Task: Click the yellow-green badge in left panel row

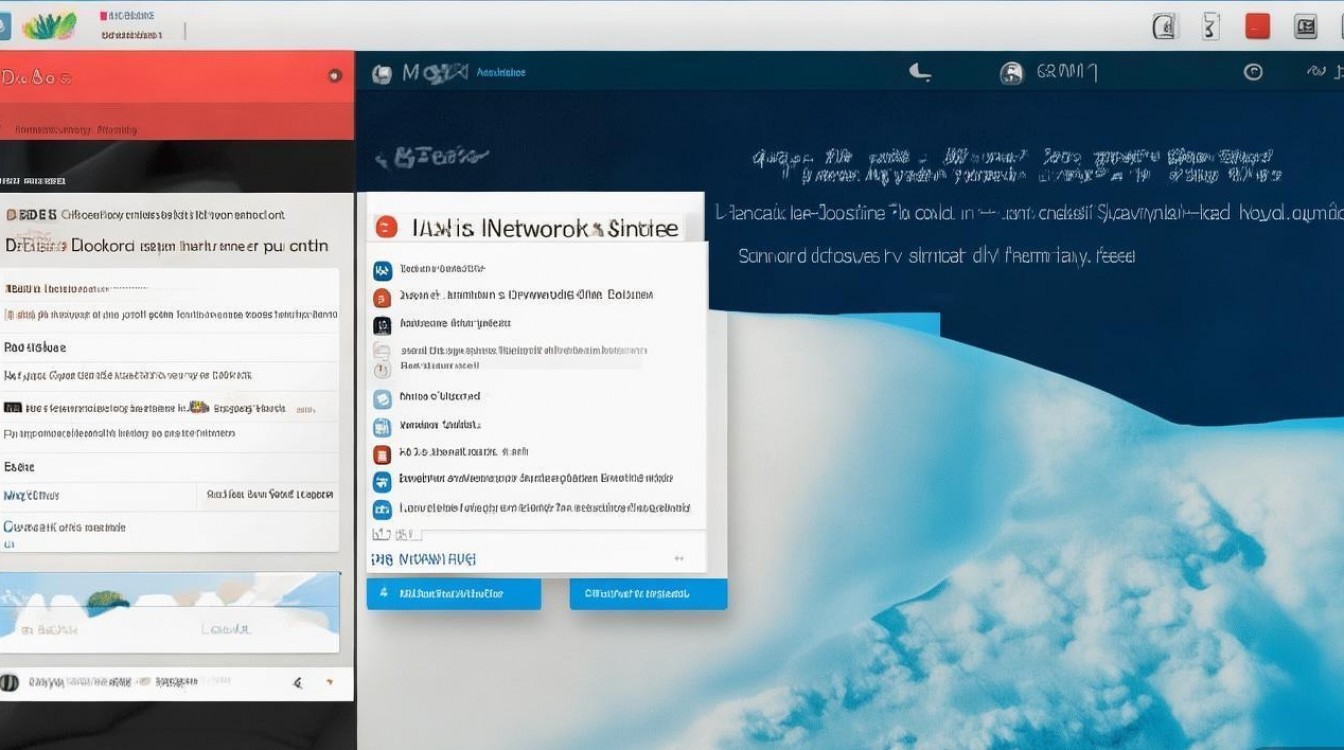Action: coord(199,408)
